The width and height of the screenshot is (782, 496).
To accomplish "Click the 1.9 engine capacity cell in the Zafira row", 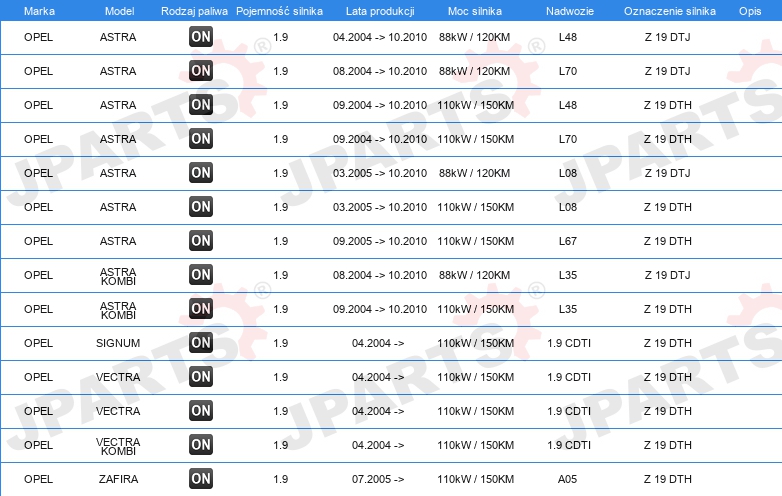I will pos(281,479).
